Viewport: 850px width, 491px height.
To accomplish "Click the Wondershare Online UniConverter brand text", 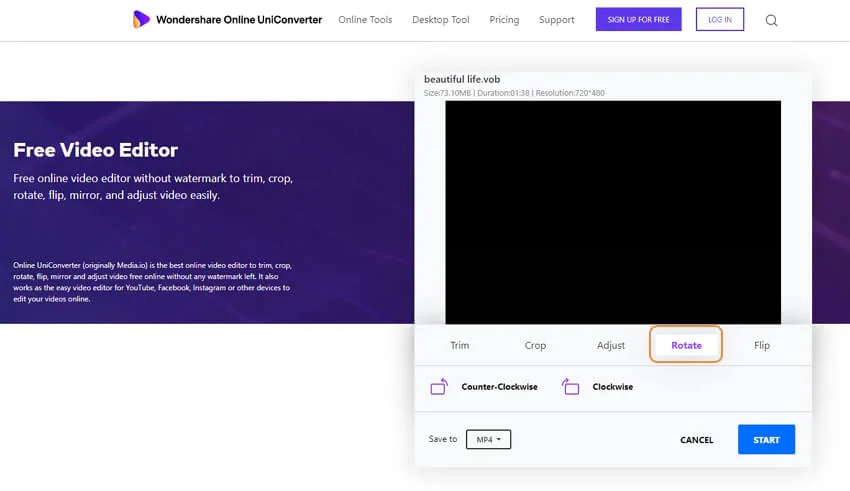I will [239, 20].
